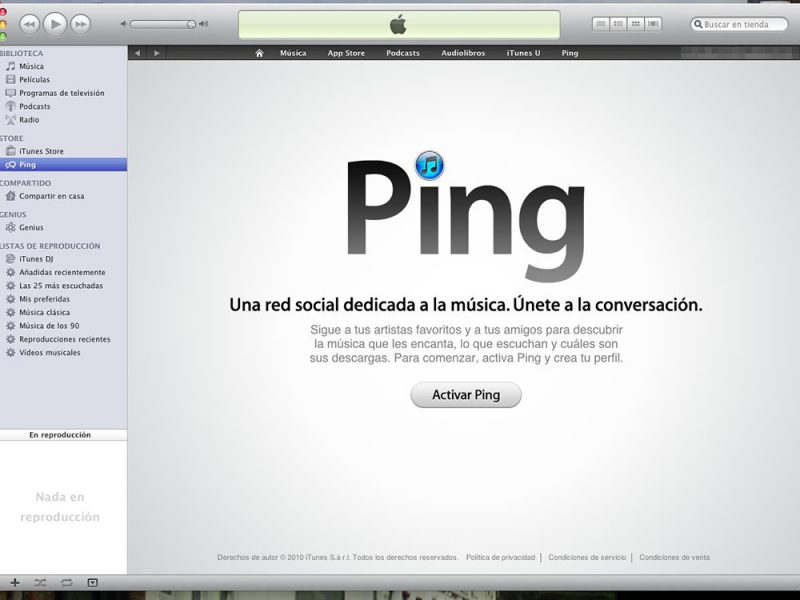This screenshot has height=600, width=800.
Task: Start playback with the play button
Action: coord(55,23)
